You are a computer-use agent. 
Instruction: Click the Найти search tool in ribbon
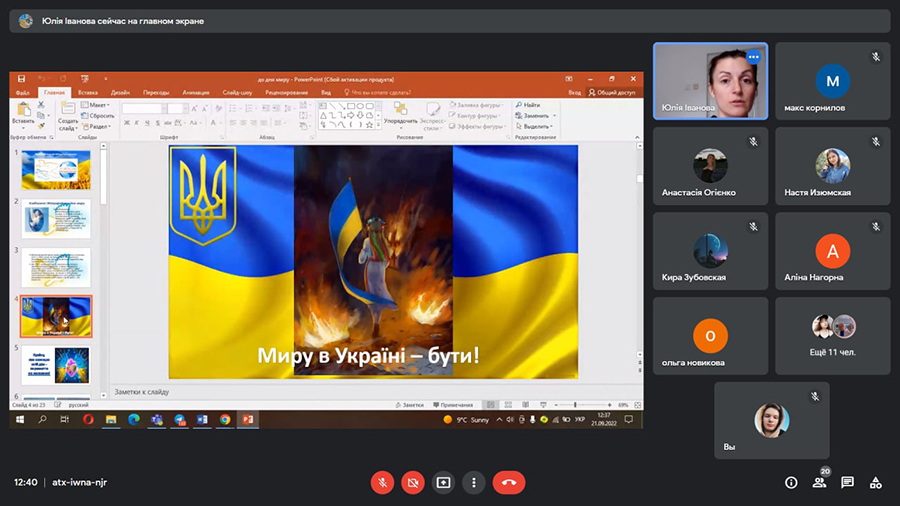click(530, 105)
